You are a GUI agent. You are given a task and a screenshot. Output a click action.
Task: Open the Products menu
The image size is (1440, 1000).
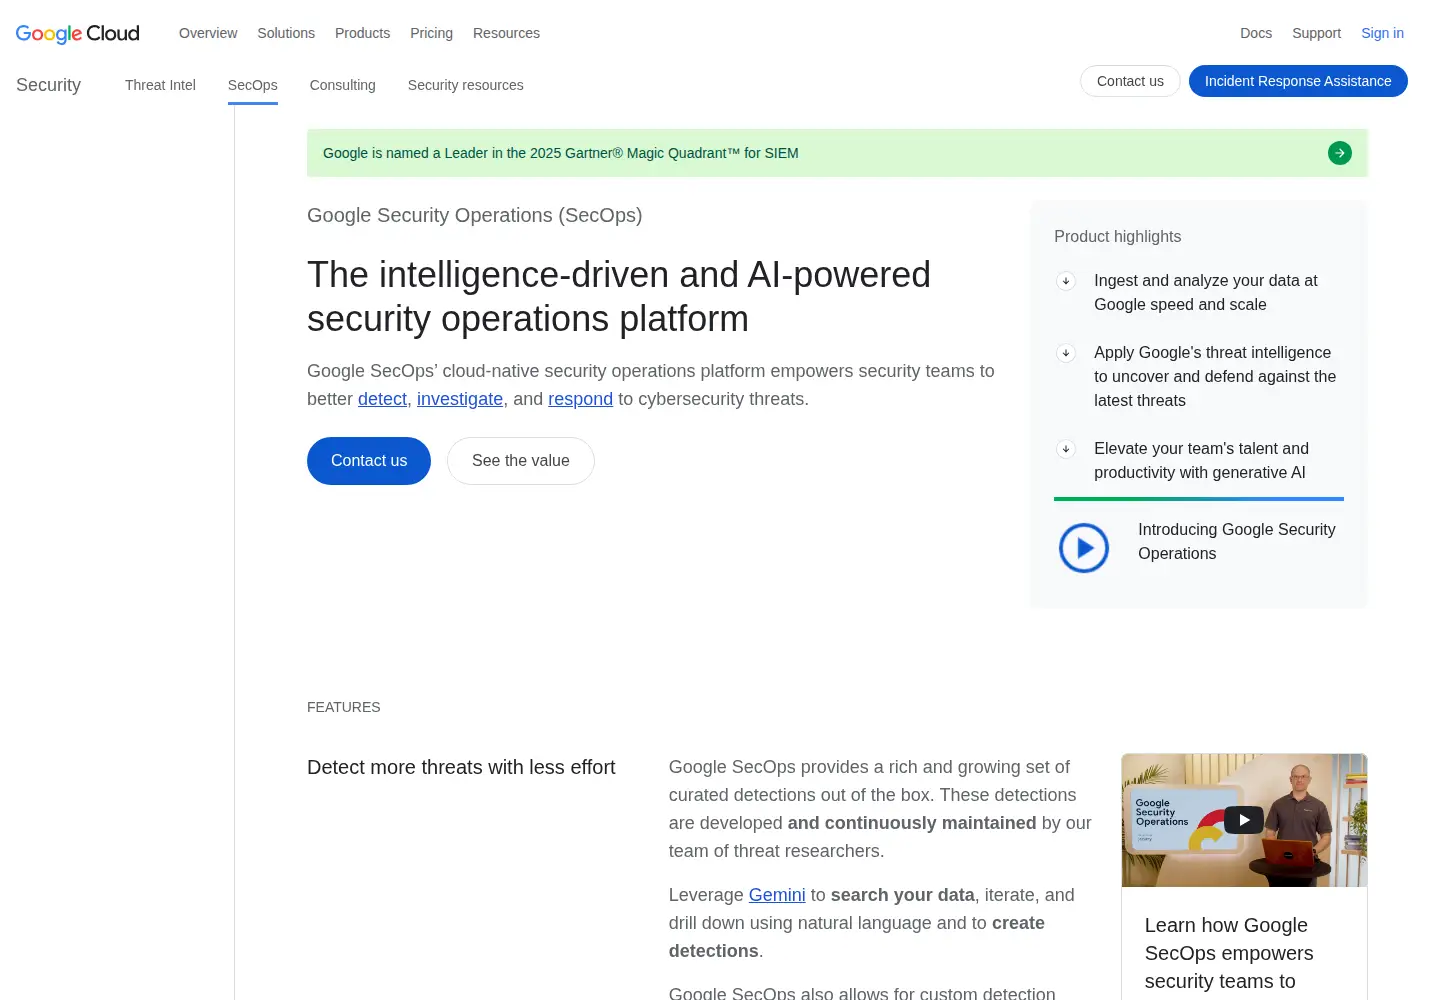click(x=362, y=33)
